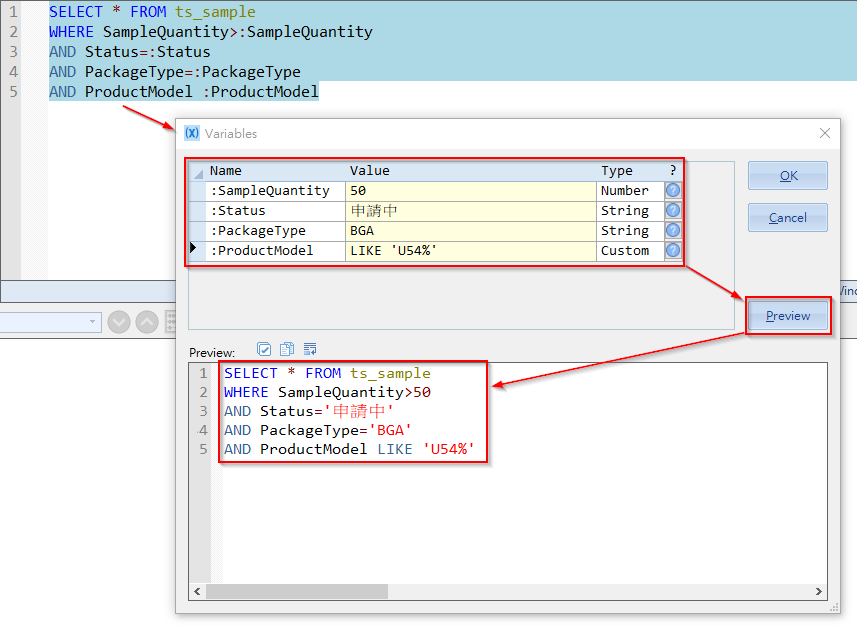Click help icon for :ProductModel row

click(673, 250)
